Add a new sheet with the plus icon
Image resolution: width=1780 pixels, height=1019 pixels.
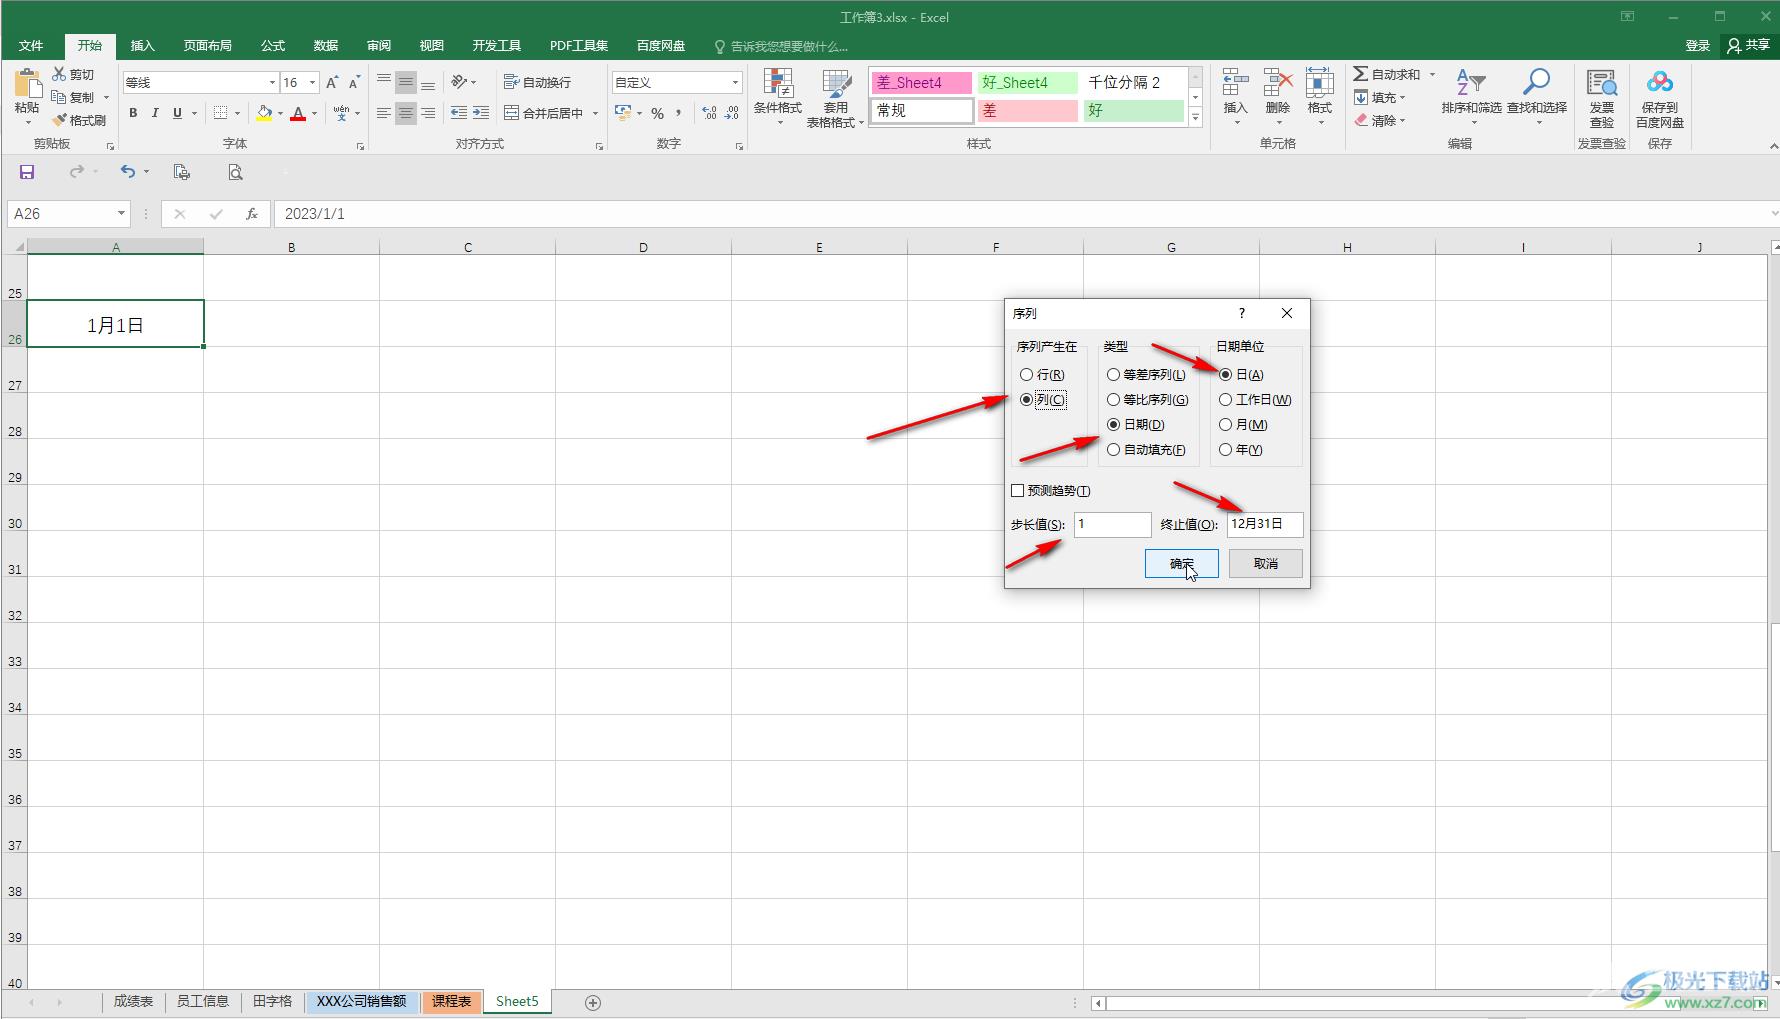pos(593,1002)
